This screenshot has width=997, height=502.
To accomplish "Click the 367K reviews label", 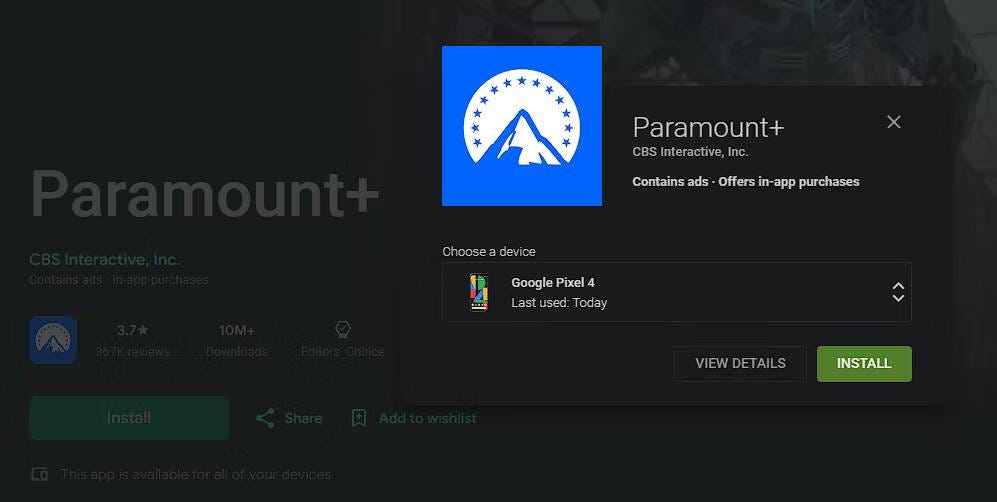I will 132,351.
